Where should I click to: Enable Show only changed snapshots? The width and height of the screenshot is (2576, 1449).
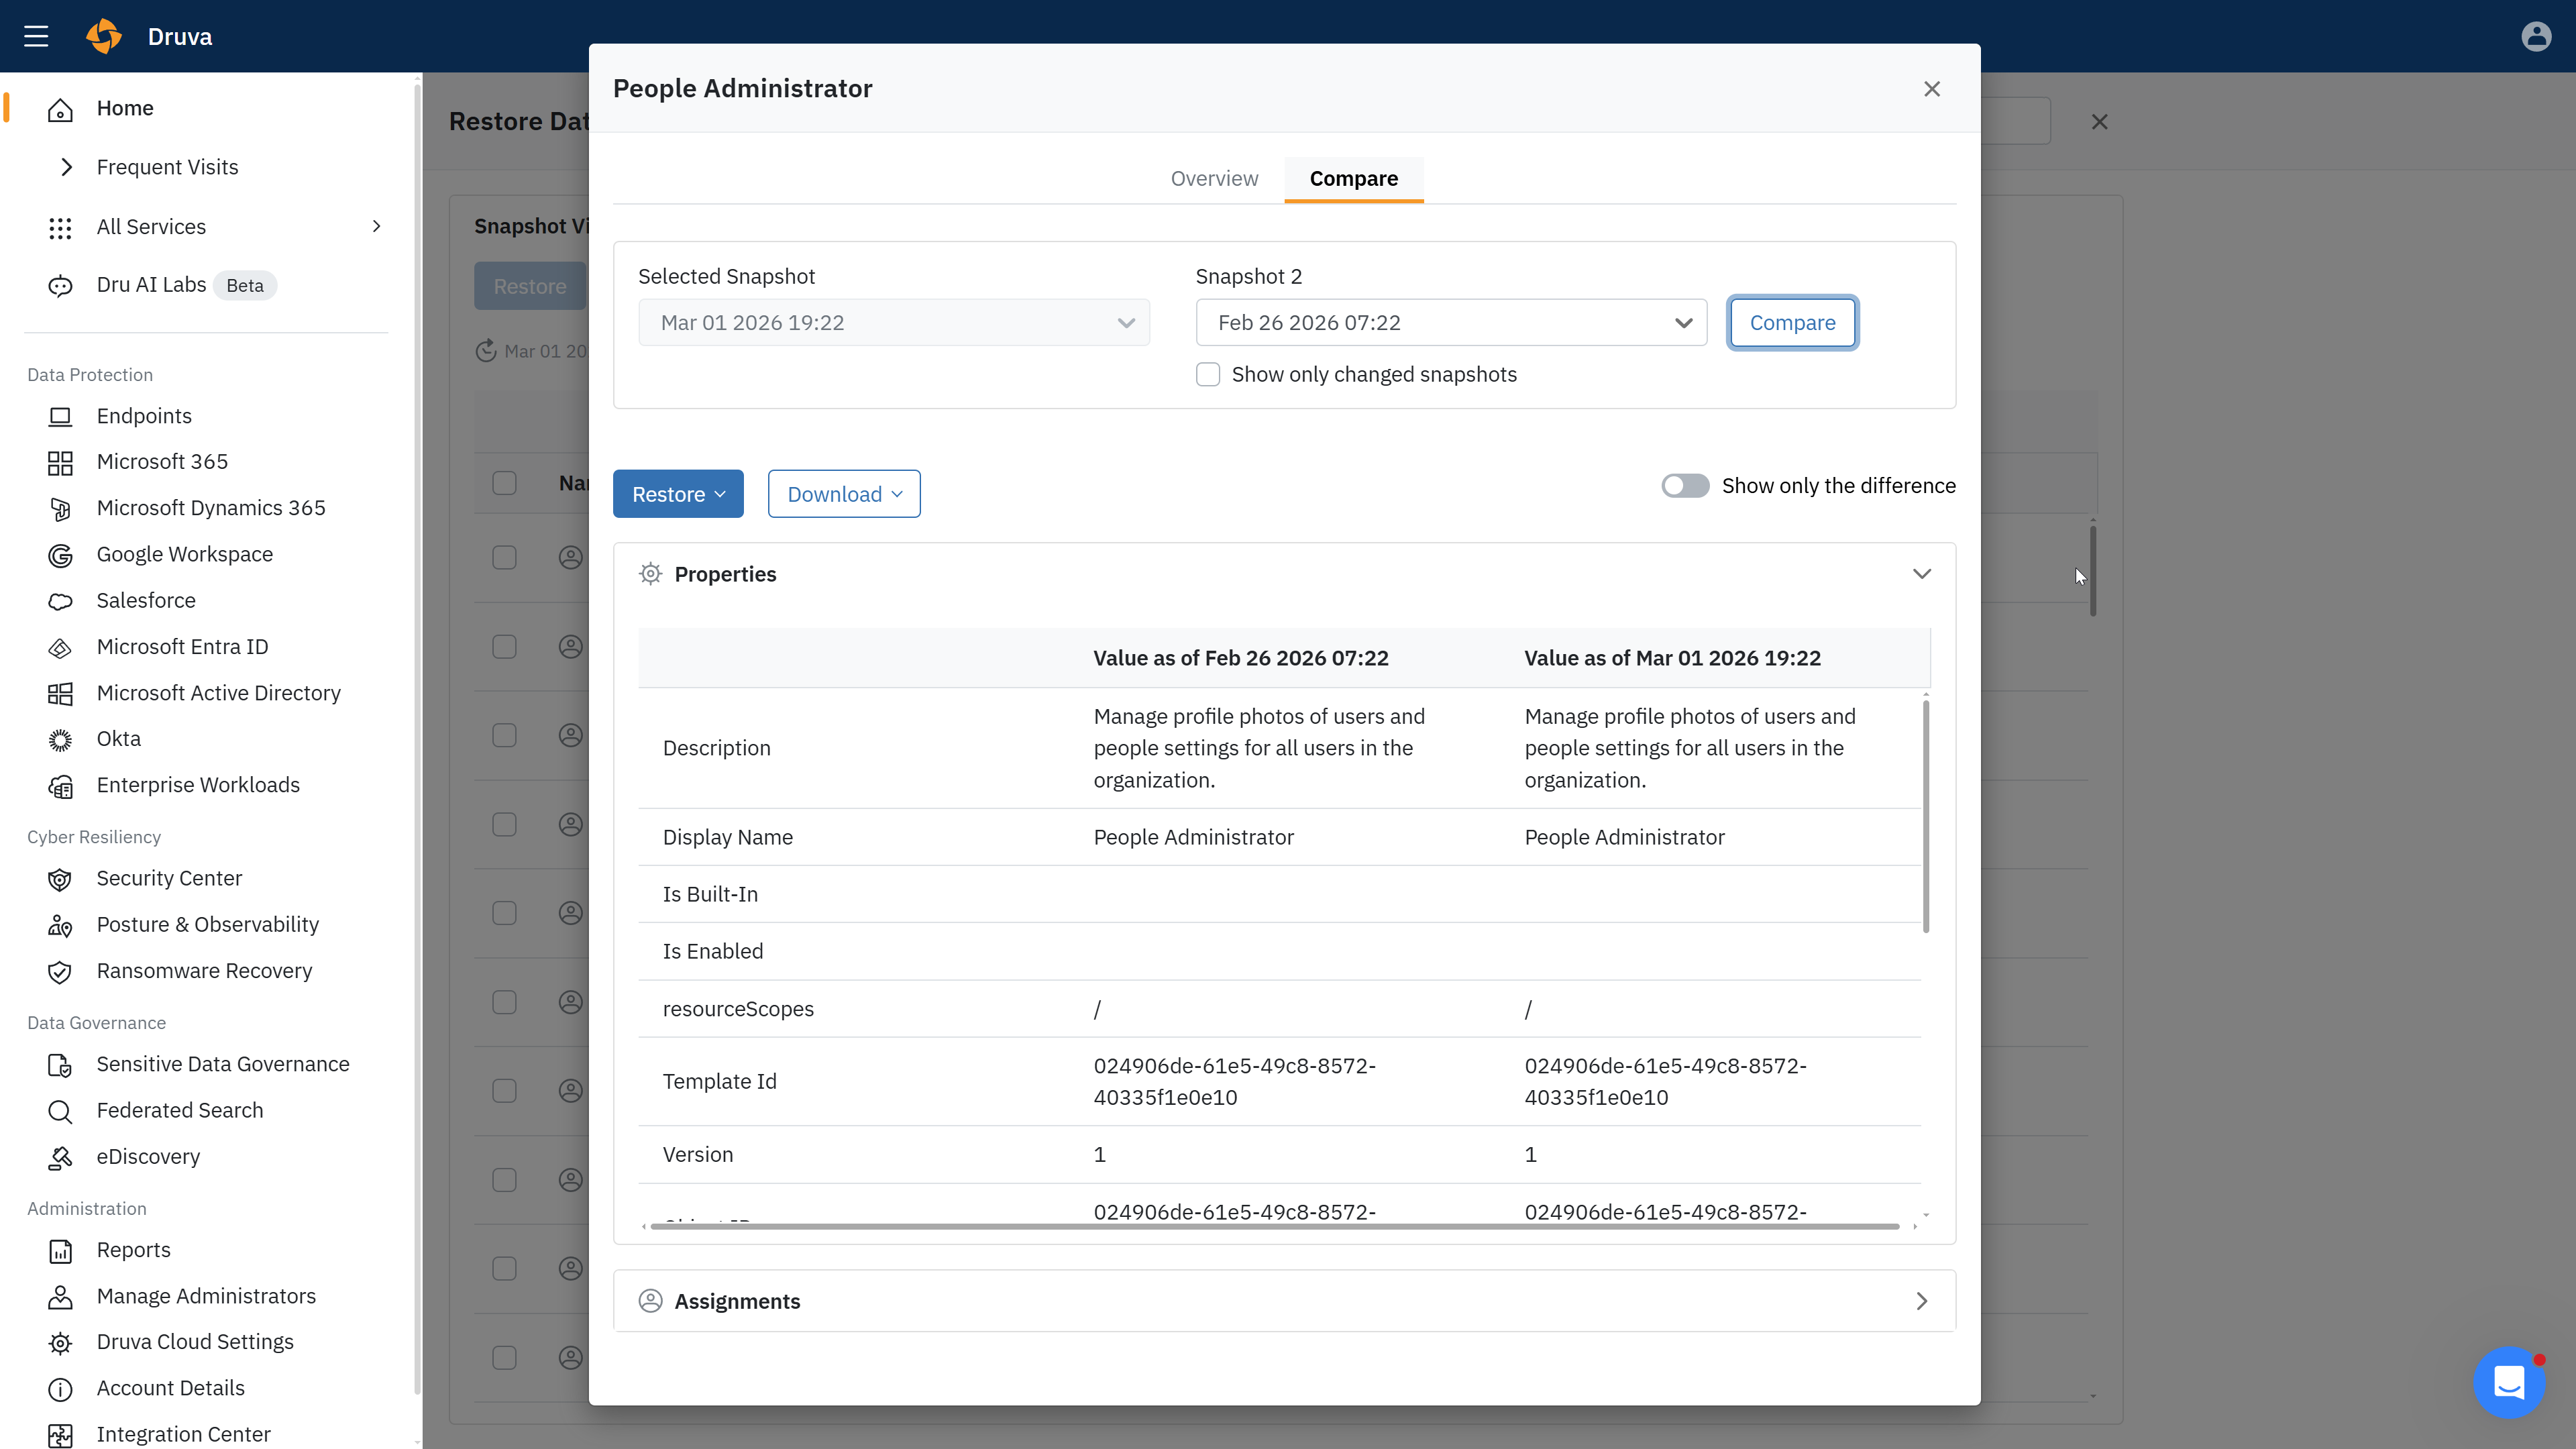tap(1207, 373)
